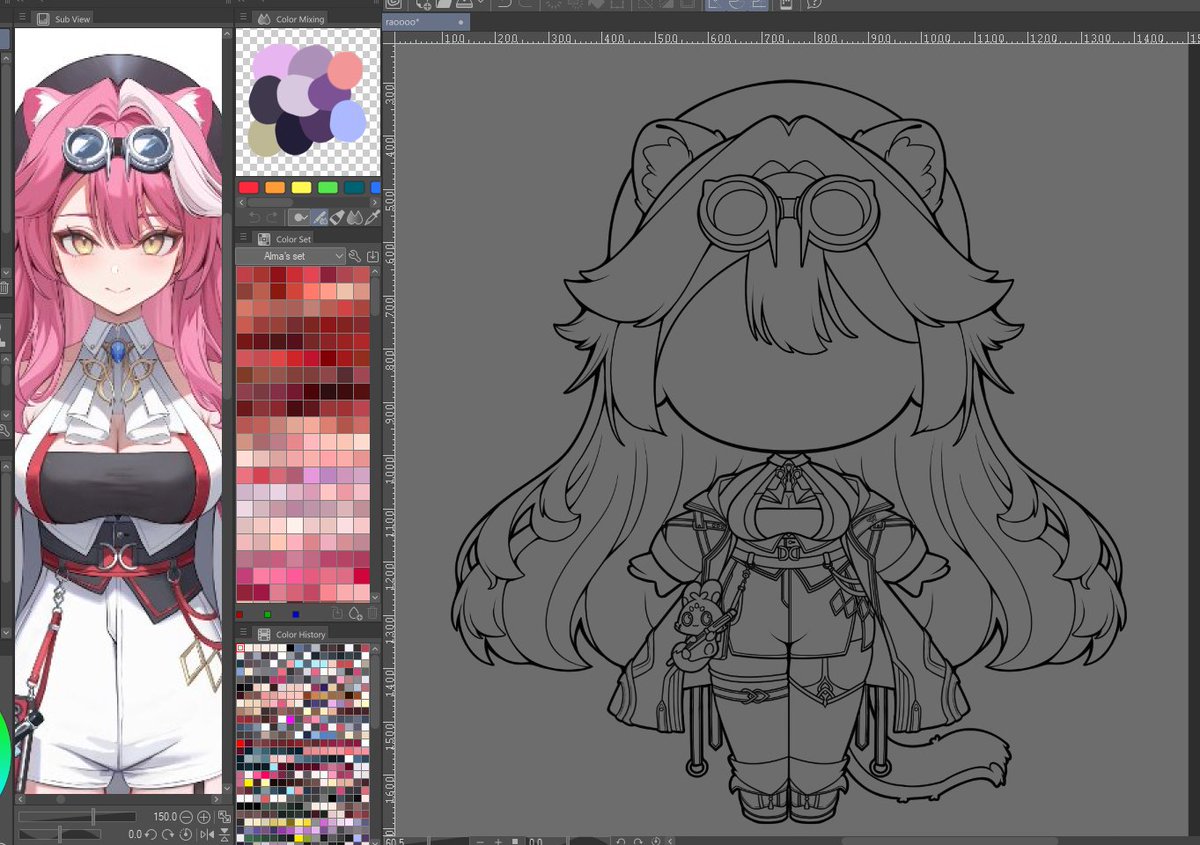This screenshot has width=1200, height=845.
Task: Click the import color set icon
Action: pyautogui.click(x=373, y=257)
